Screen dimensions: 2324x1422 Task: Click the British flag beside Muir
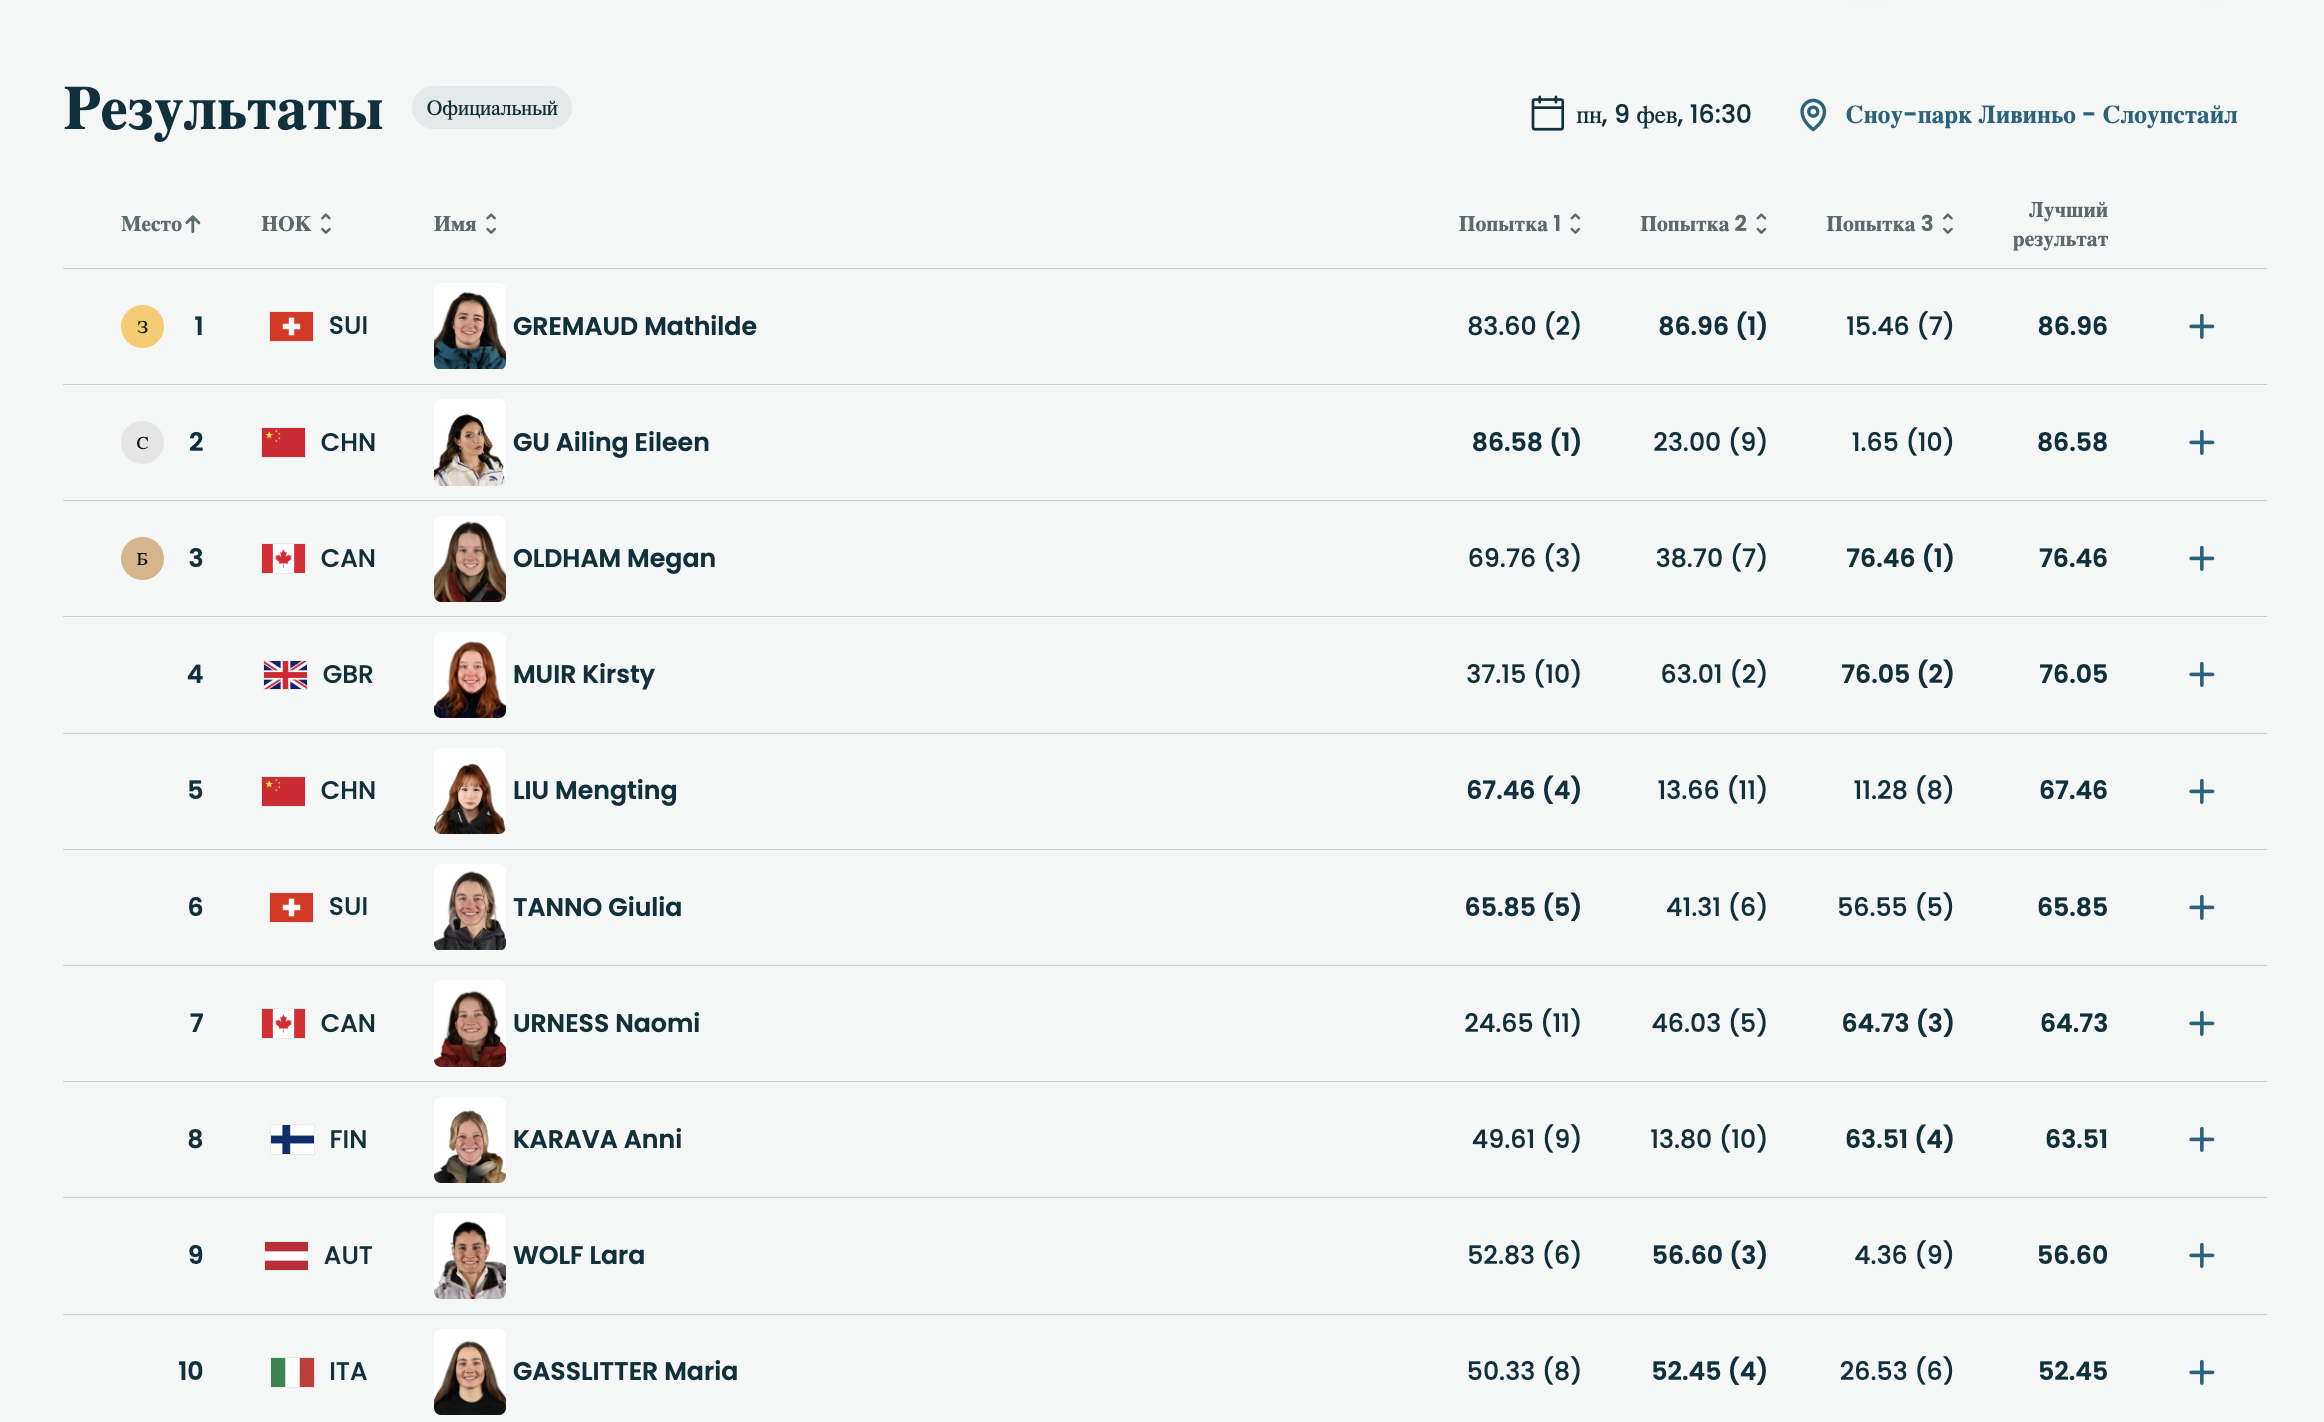pos(285,675)
